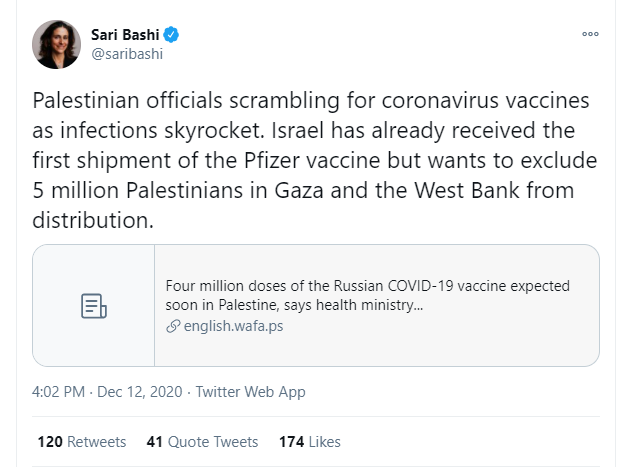Click the chain link icon beside english.wafa.ps

click(173, 327)
